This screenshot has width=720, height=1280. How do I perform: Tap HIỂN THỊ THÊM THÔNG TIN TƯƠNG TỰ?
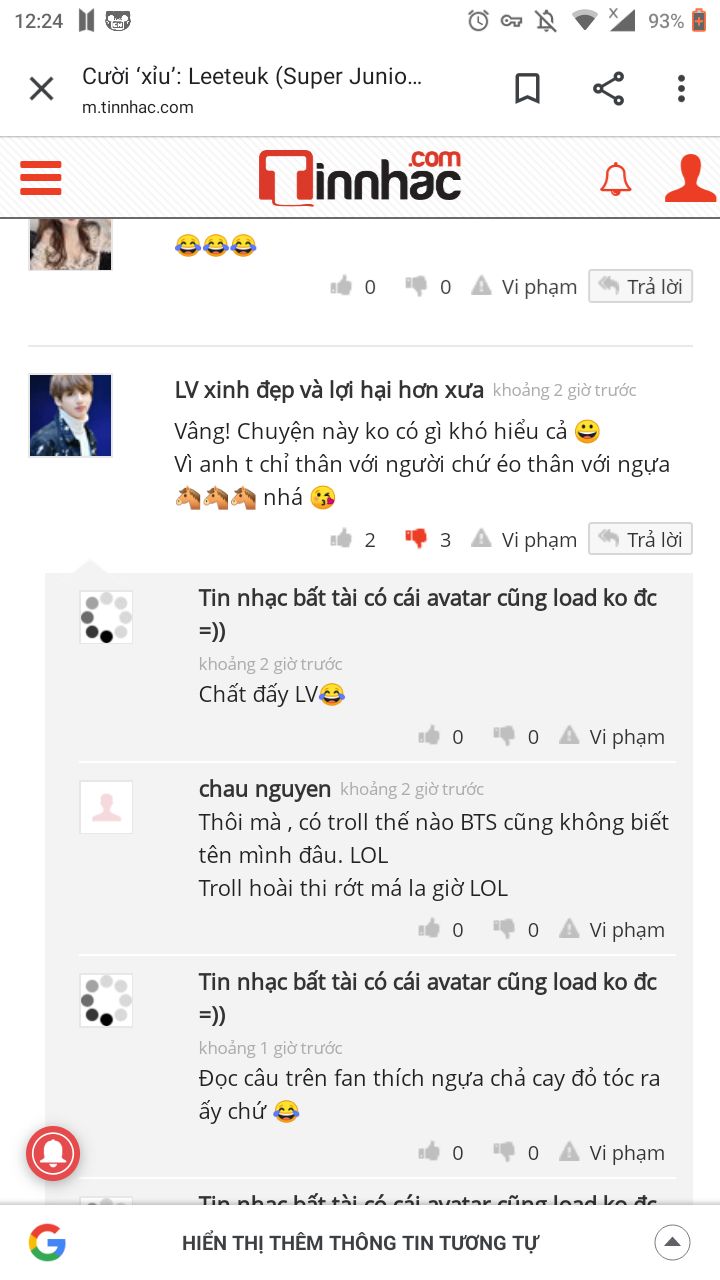(x=360, y=1243)
